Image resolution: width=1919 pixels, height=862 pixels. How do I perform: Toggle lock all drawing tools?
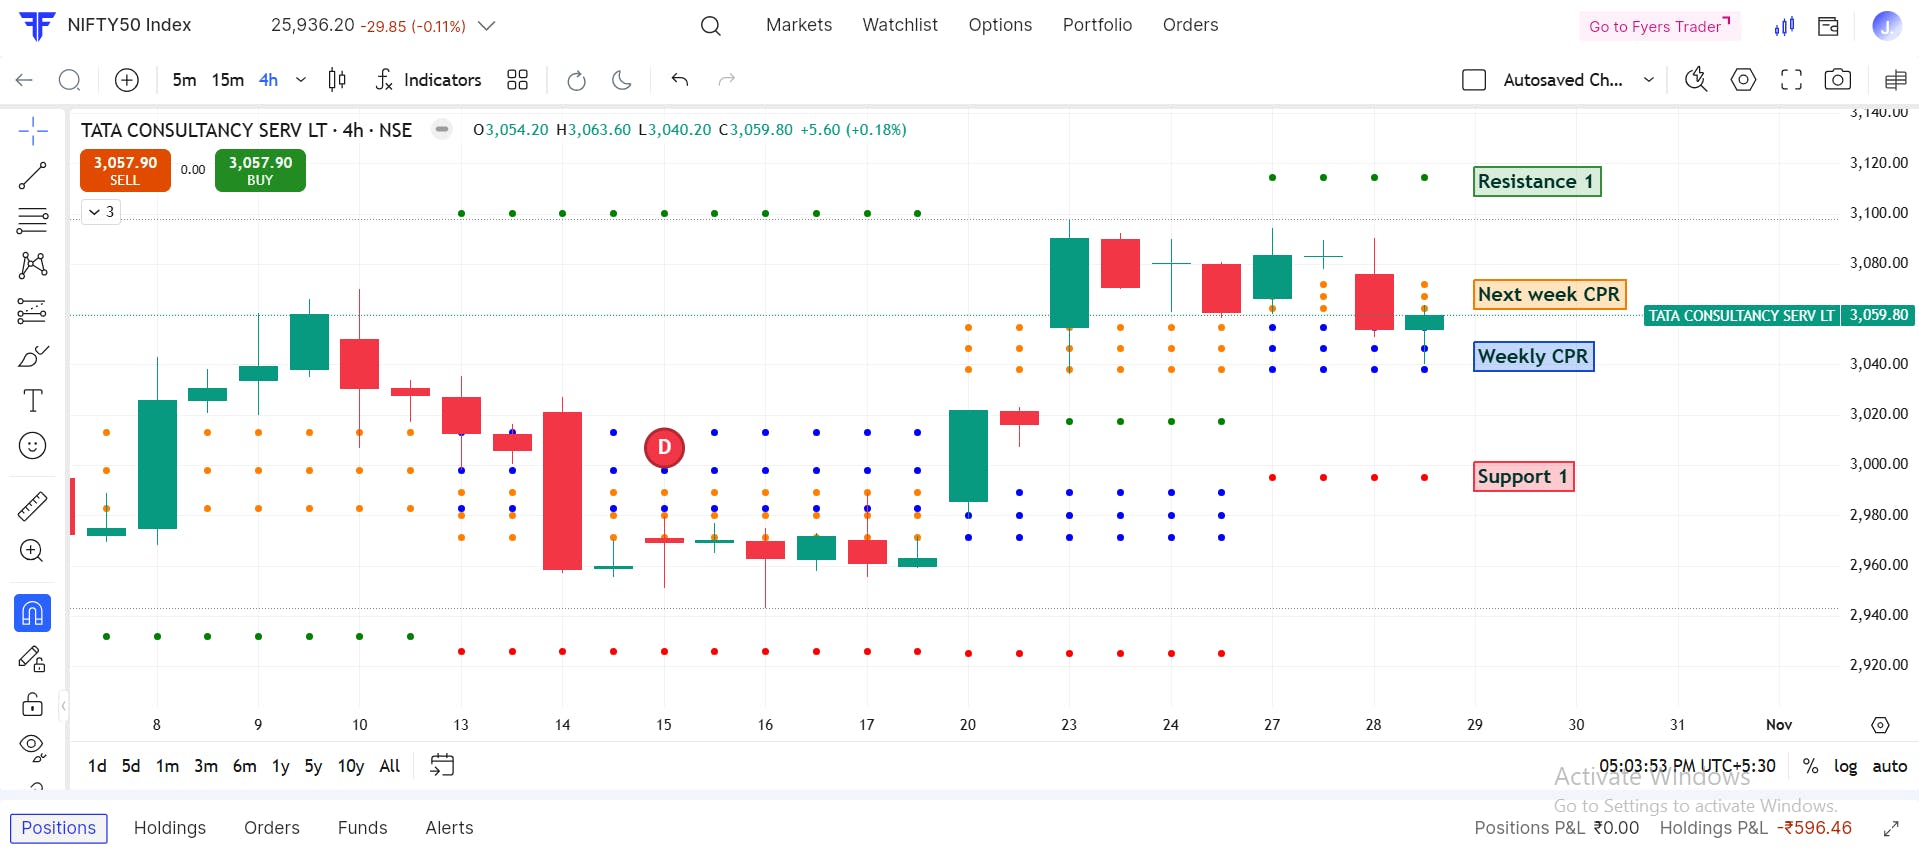(x=33, y=704)
